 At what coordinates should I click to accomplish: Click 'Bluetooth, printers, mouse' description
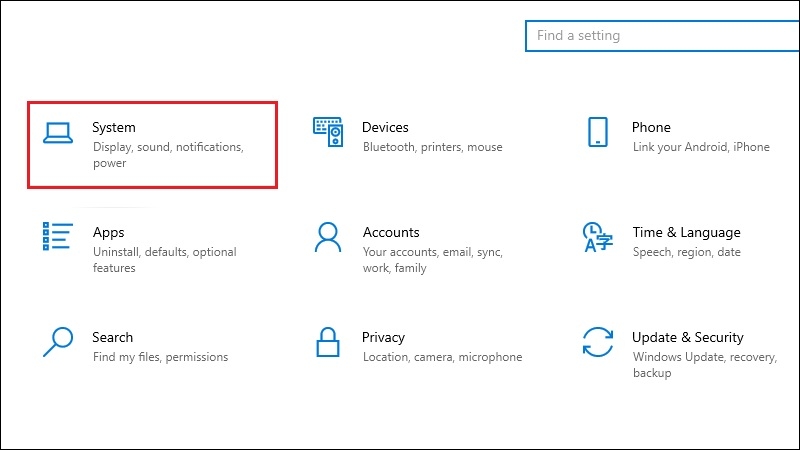coord(433,147)
